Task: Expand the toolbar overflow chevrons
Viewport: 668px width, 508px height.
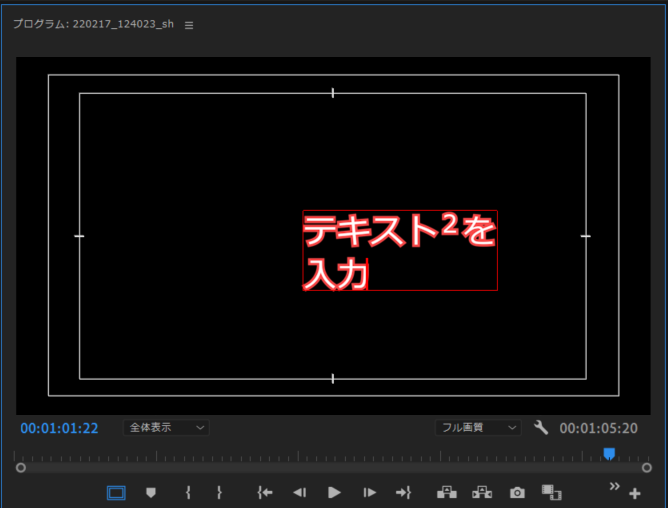Action: [615, 486]
